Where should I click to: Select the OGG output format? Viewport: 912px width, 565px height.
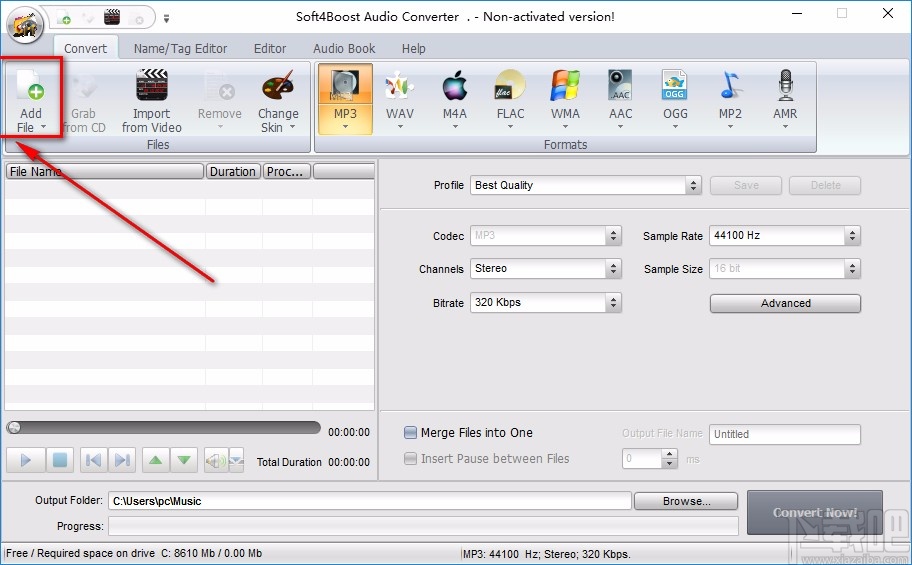pyautogui.click(x=675, y=99)
